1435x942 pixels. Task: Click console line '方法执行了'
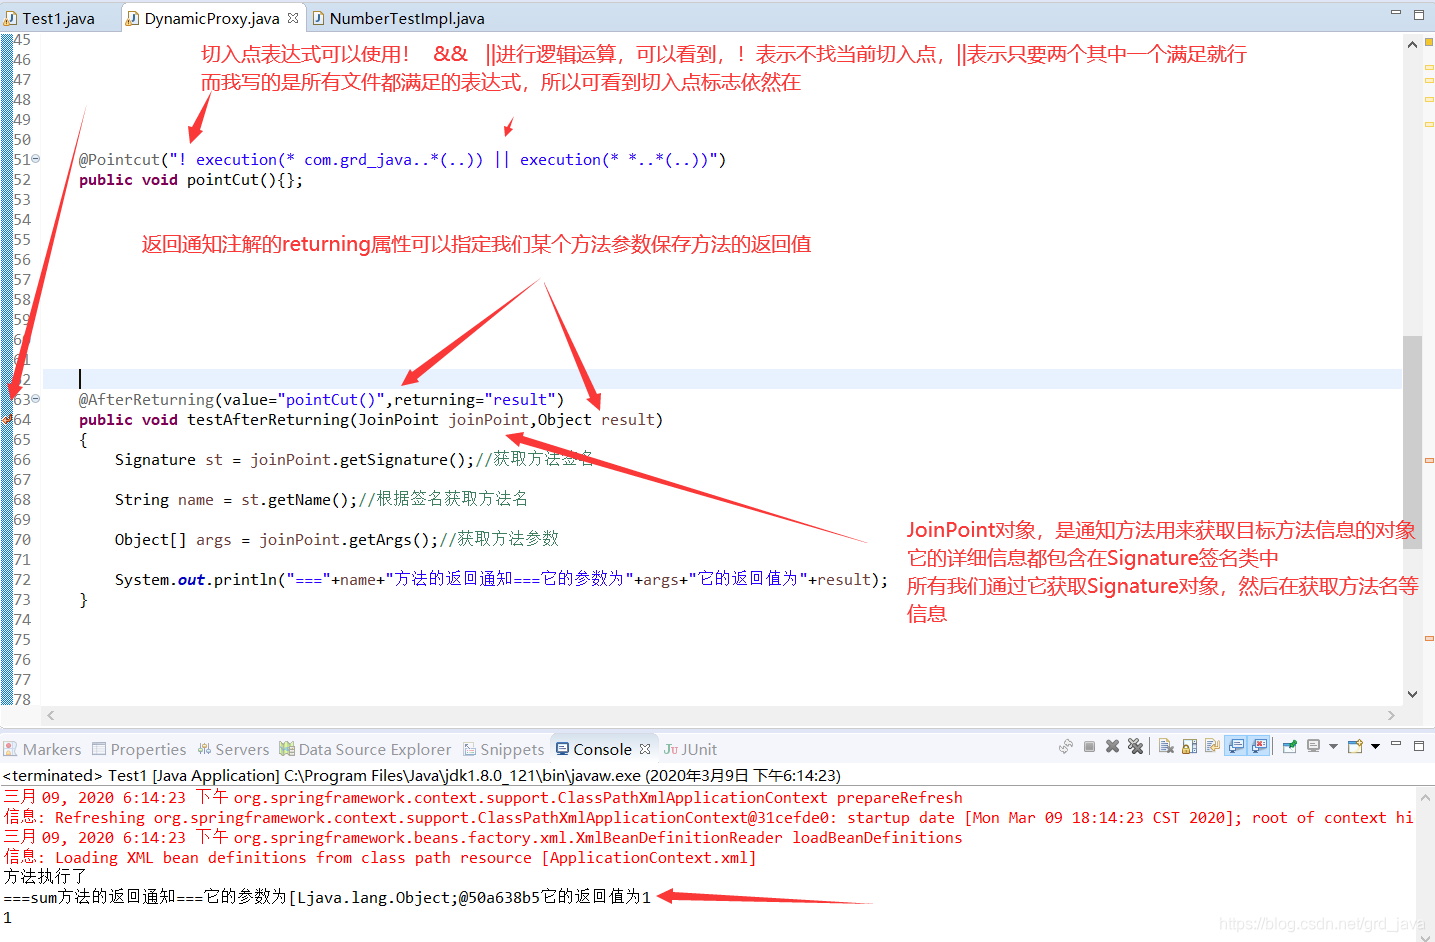(45, 876)
